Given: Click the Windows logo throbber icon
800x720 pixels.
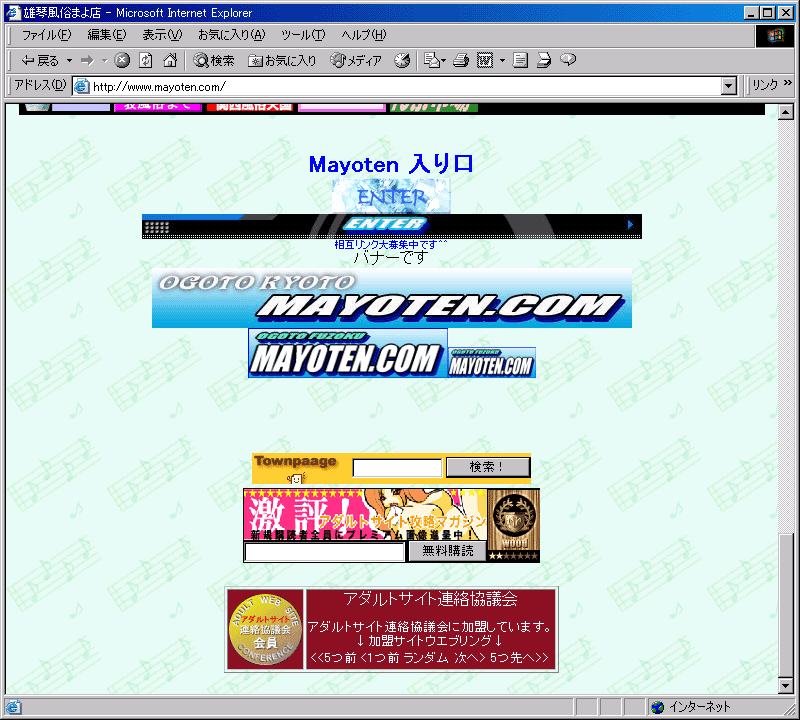Looking at the screenshot, I should click(774, 35).
